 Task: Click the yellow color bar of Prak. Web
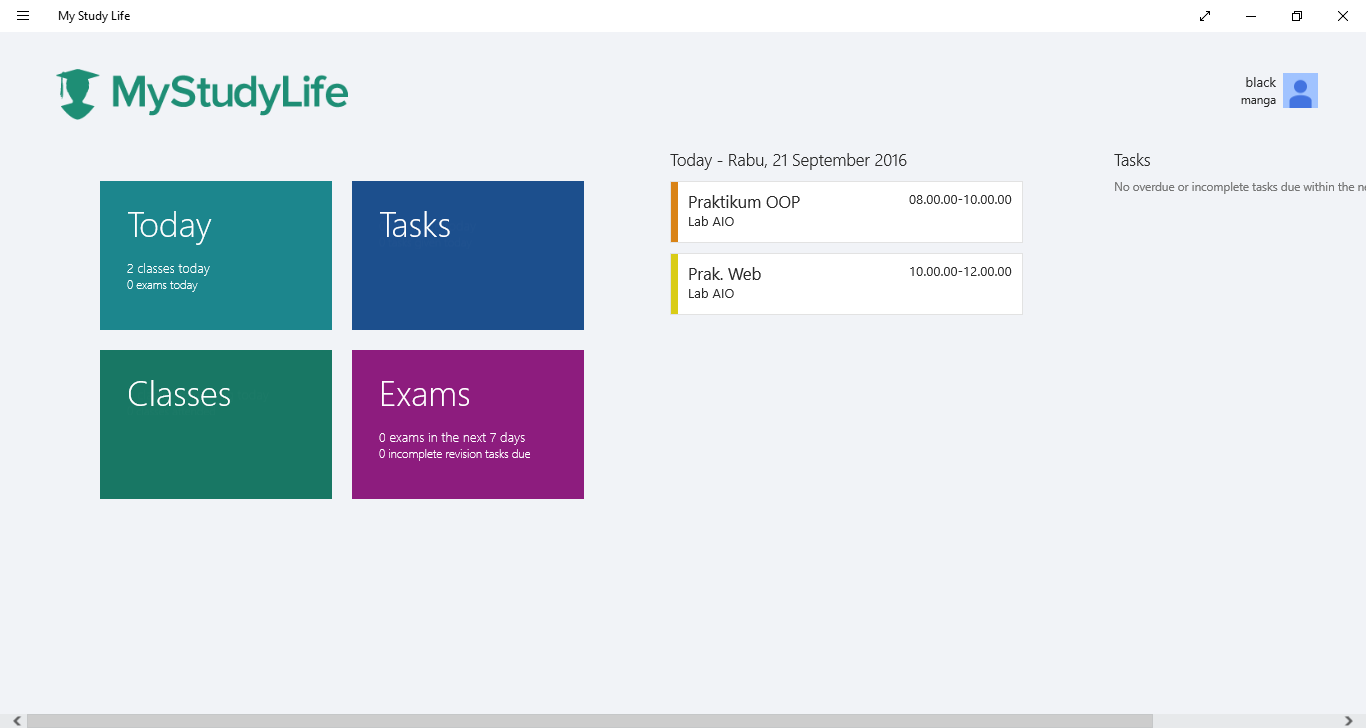[674, 284]
